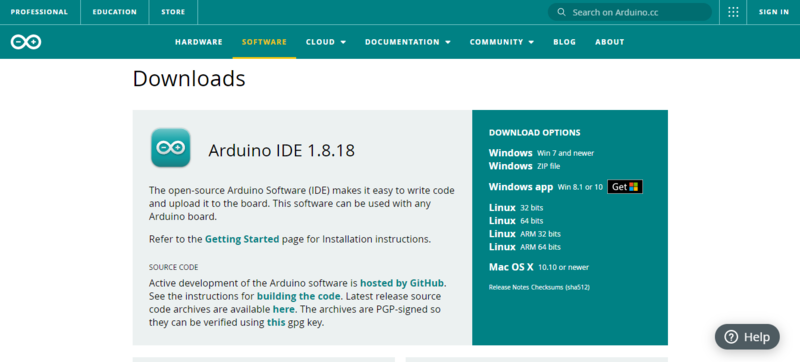Open the About page
The height and width of the screenshot is (362, 800).
coord(610,42)
